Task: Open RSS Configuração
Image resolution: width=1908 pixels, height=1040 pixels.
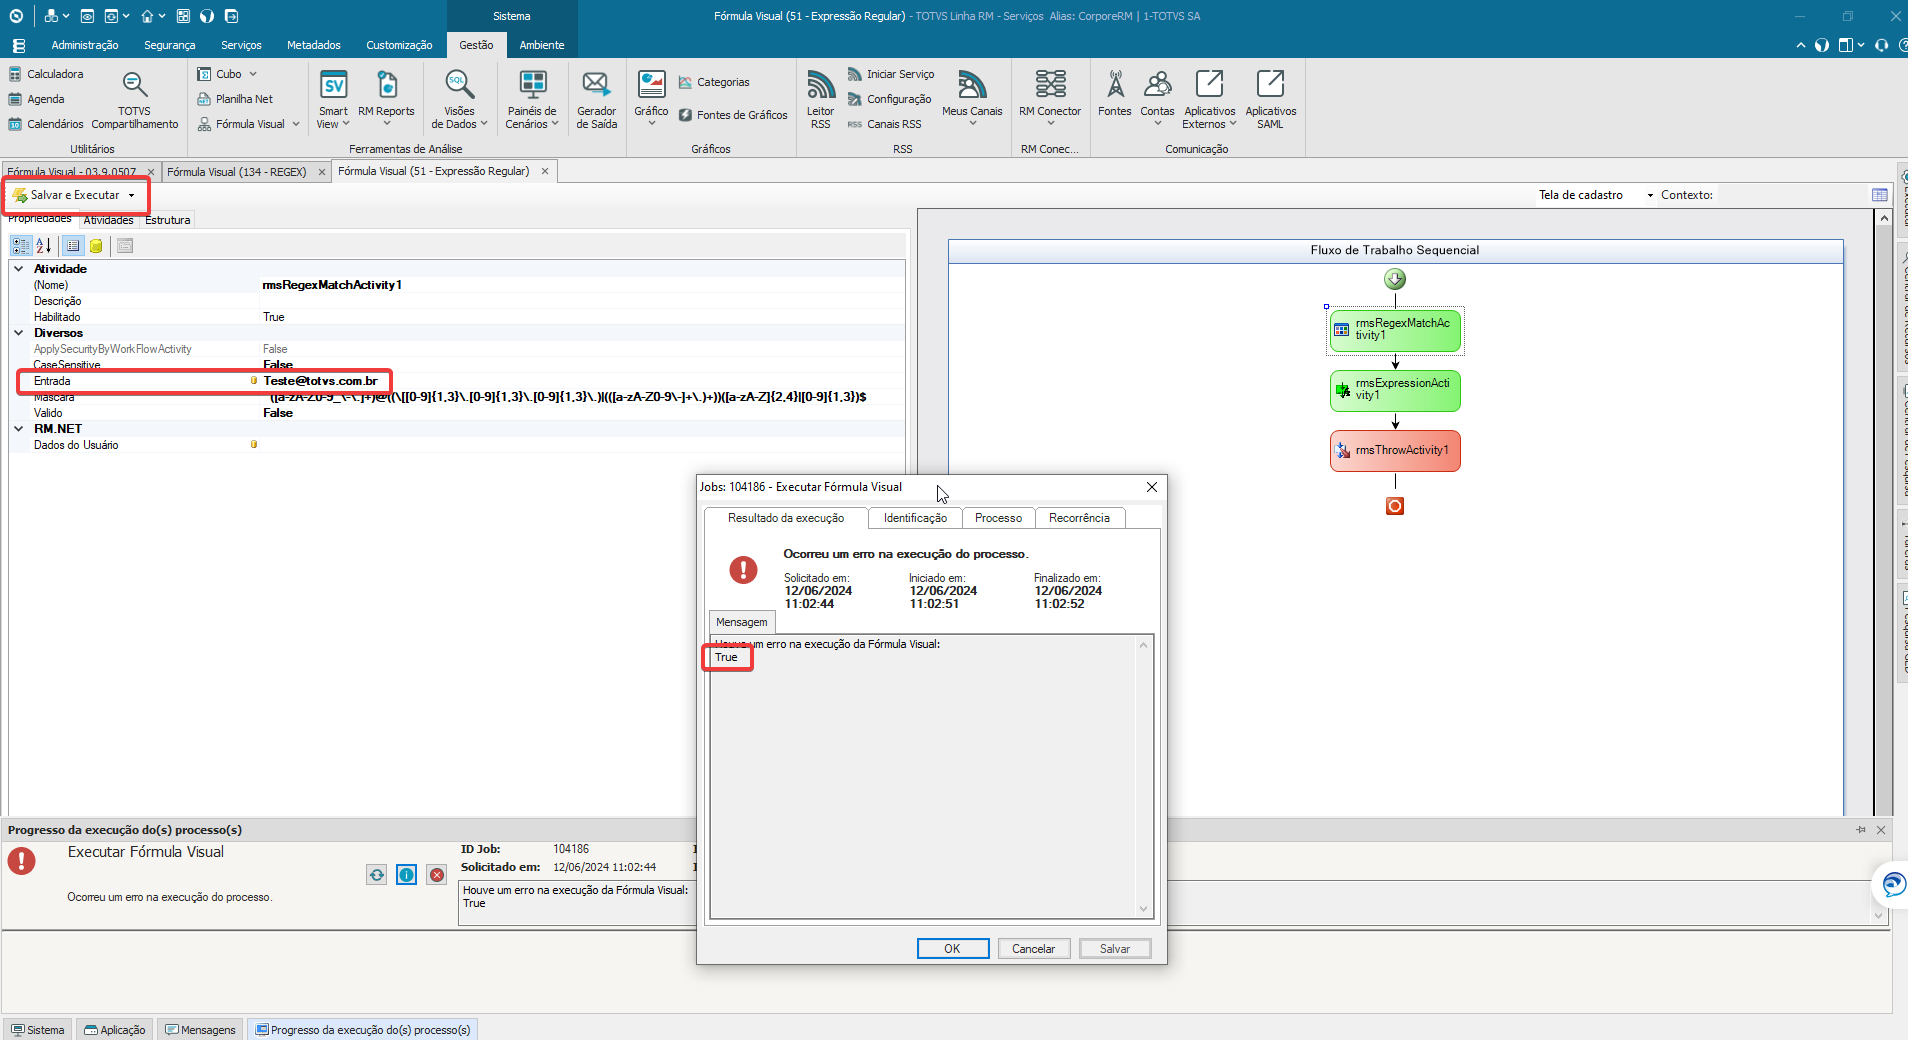Action: 889,99
